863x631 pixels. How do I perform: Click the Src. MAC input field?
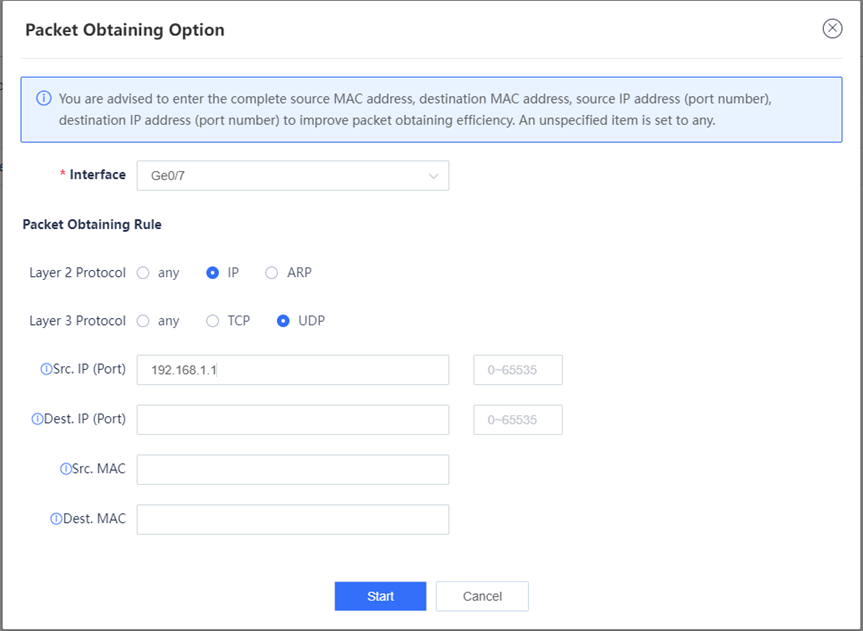tap(292, 470)
